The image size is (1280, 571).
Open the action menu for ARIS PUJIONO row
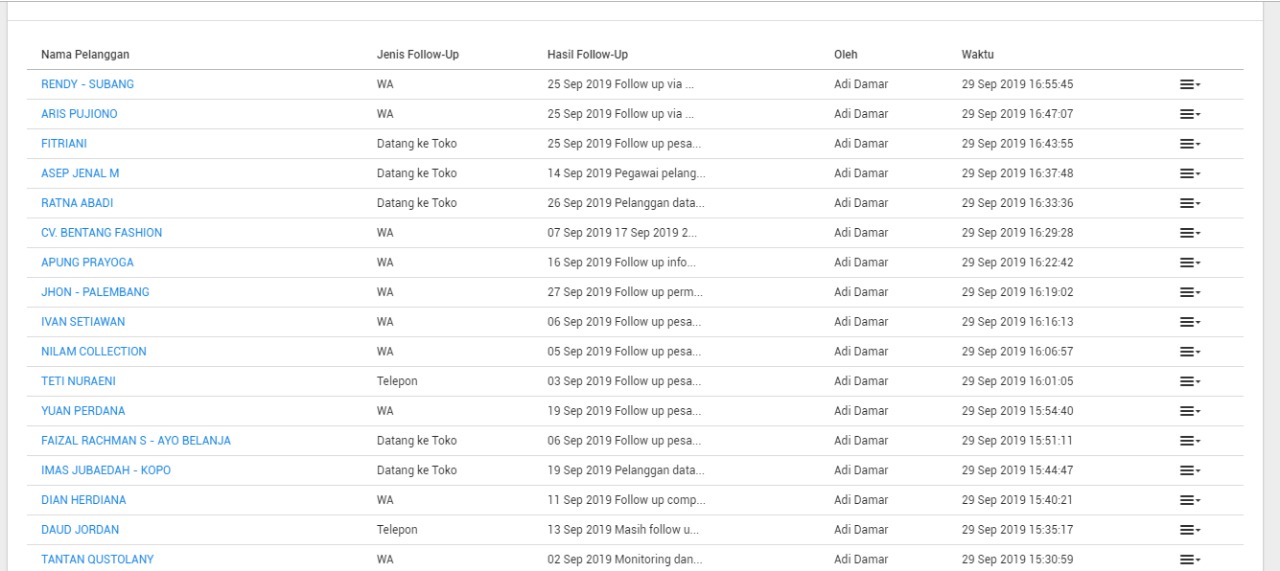(x=1189, y=114)
